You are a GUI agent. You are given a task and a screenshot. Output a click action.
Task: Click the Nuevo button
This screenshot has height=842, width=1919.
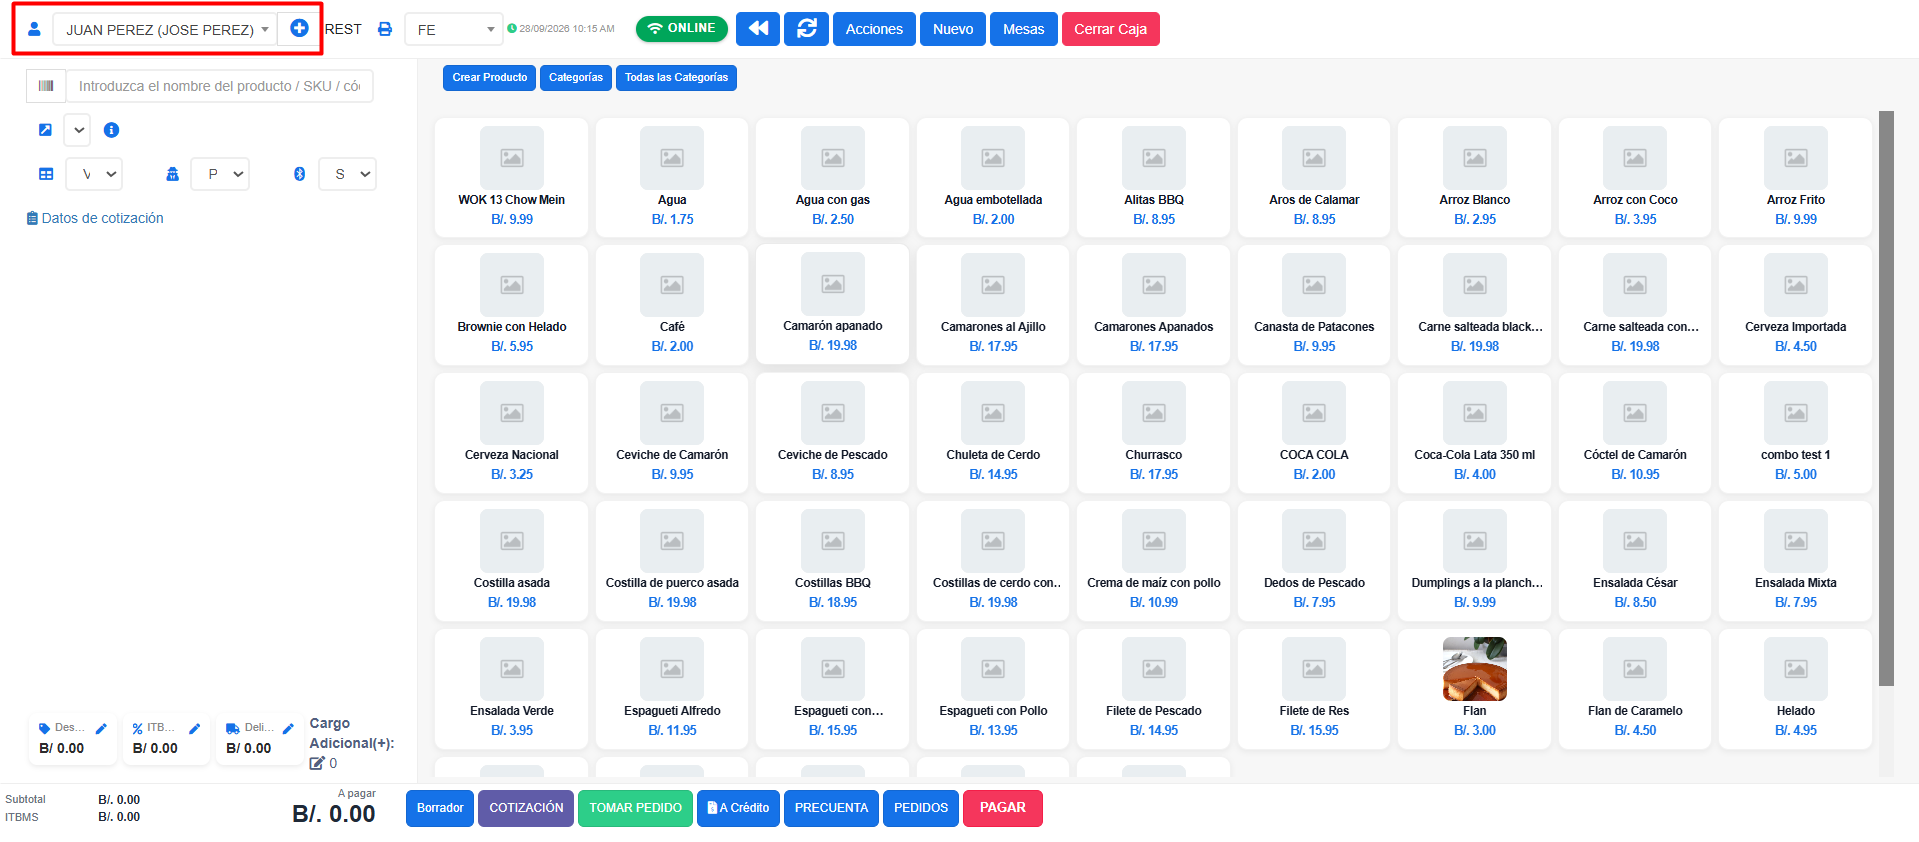click(953, 29)
